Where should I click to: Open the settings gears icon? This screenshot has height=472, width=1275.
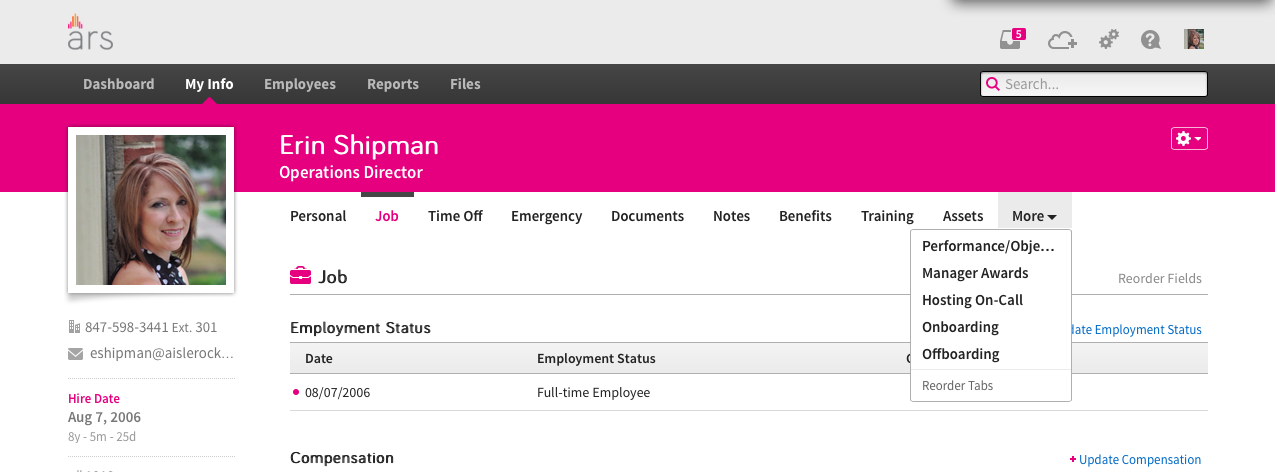tap(1108, 40)
